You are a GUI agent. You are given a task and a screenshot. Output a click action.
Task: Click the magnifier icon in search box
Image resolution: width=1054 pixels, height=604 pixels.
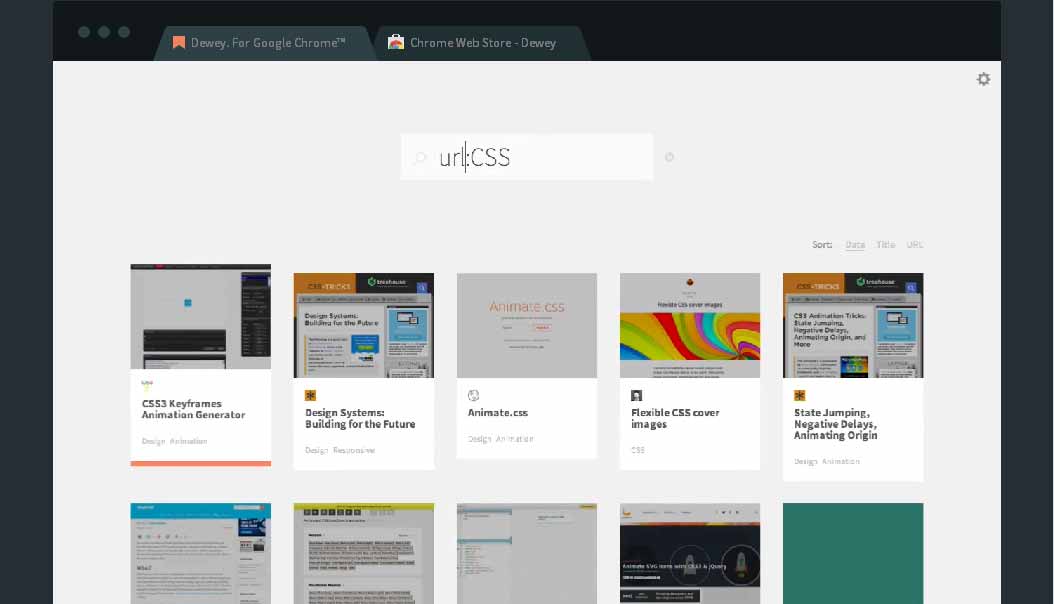(420, 158)
